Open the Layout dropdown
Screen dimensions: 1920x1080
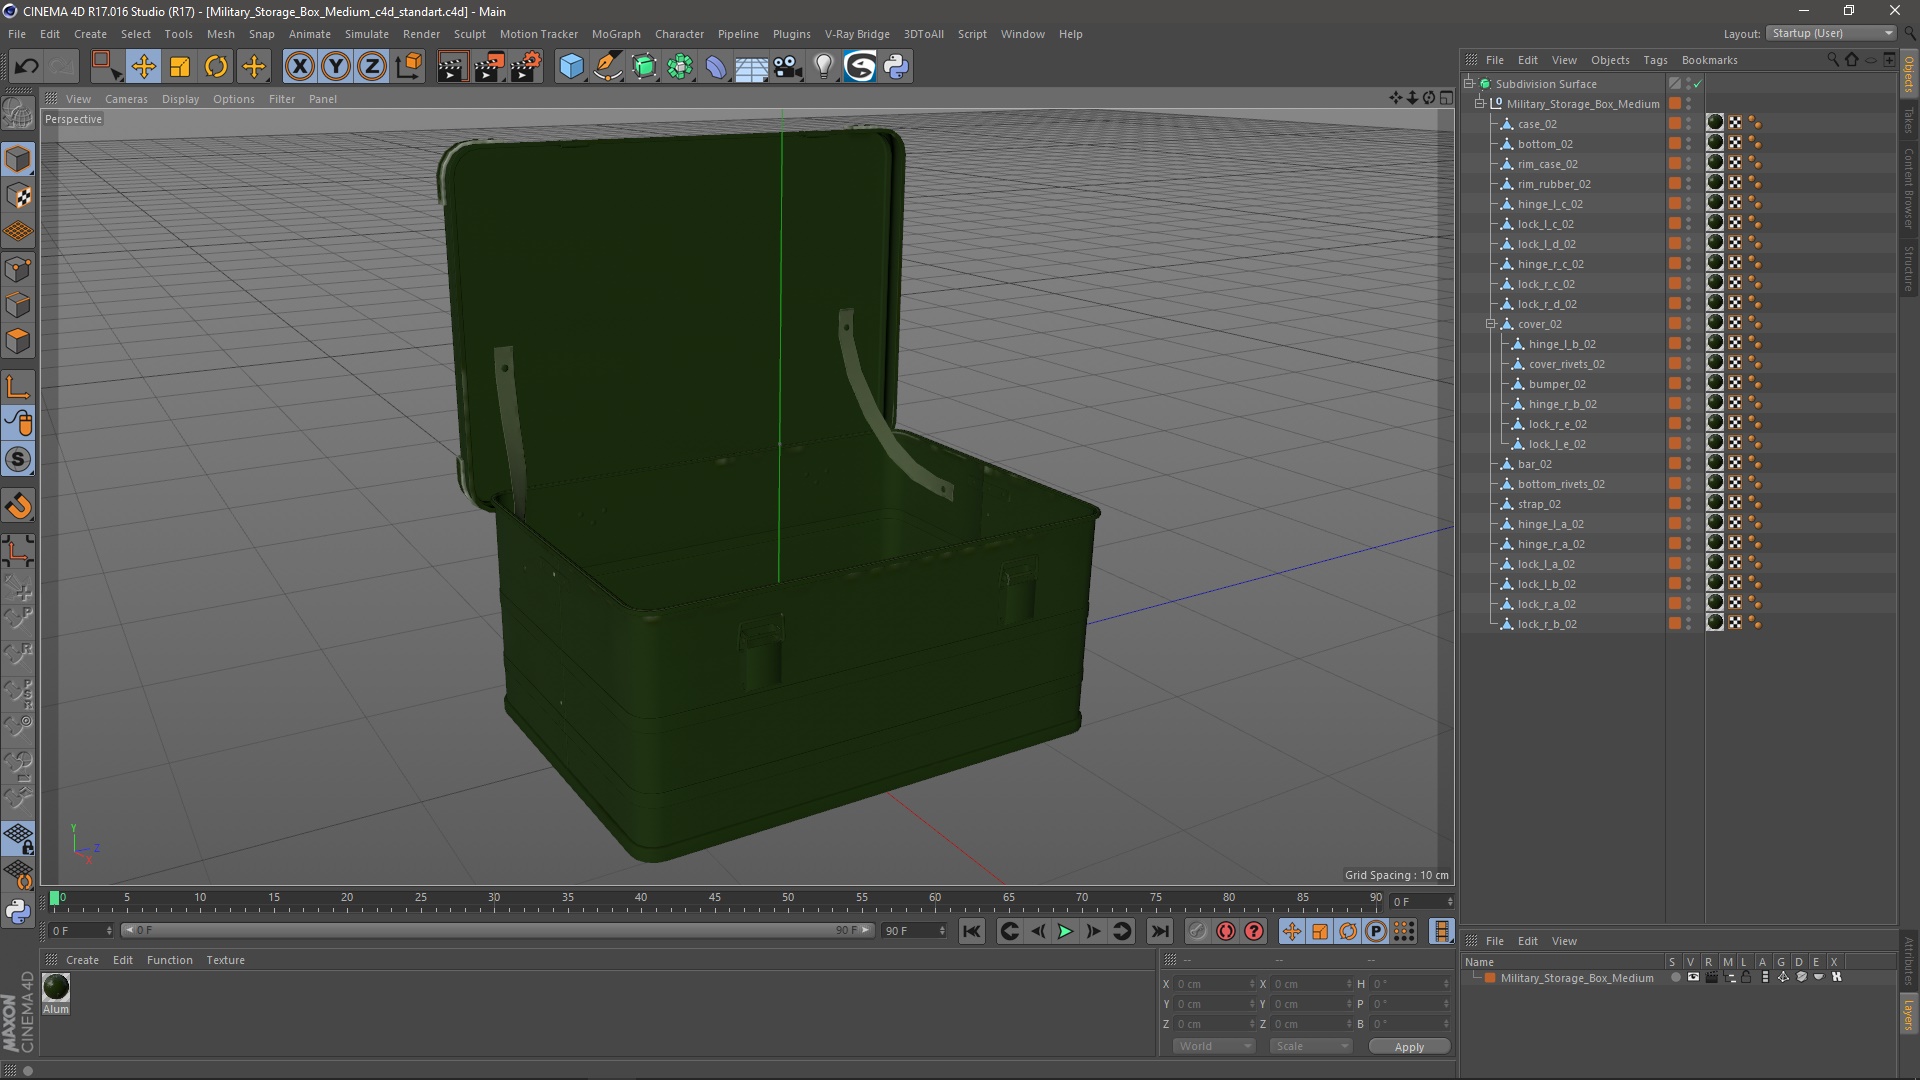click(1831, 33)
